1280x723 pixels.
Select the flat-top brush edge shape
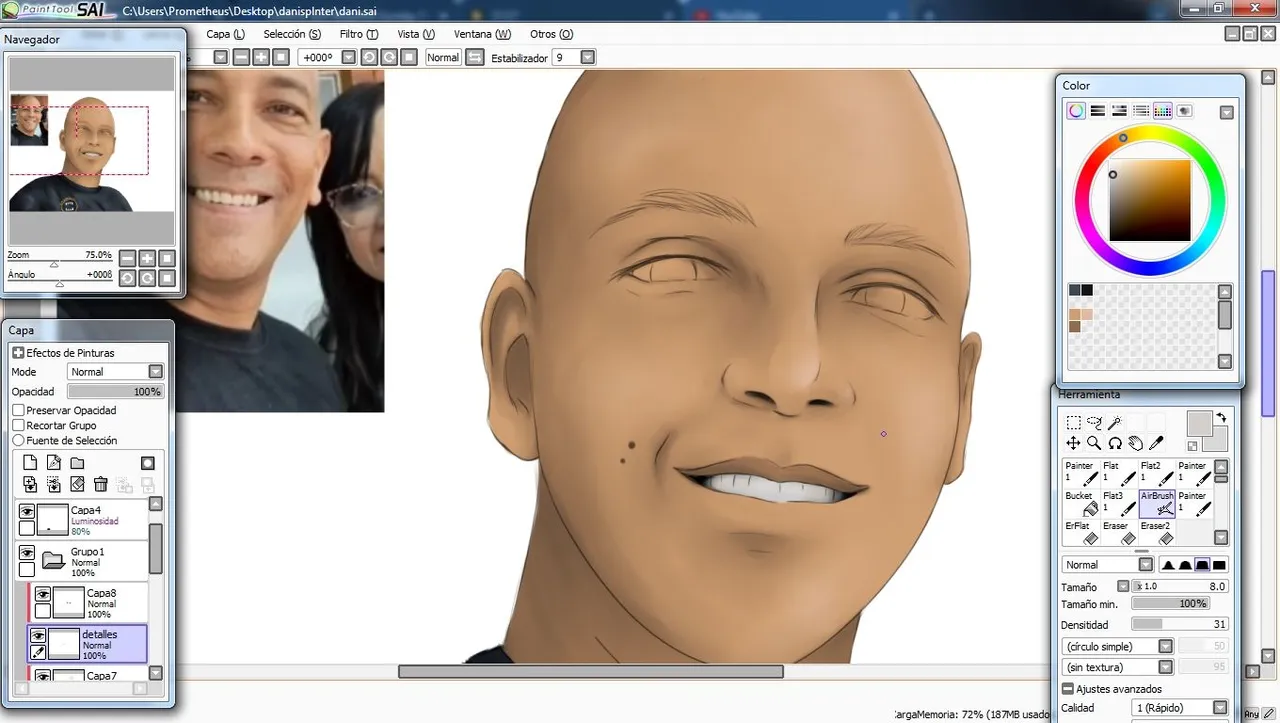(1219, 565)
